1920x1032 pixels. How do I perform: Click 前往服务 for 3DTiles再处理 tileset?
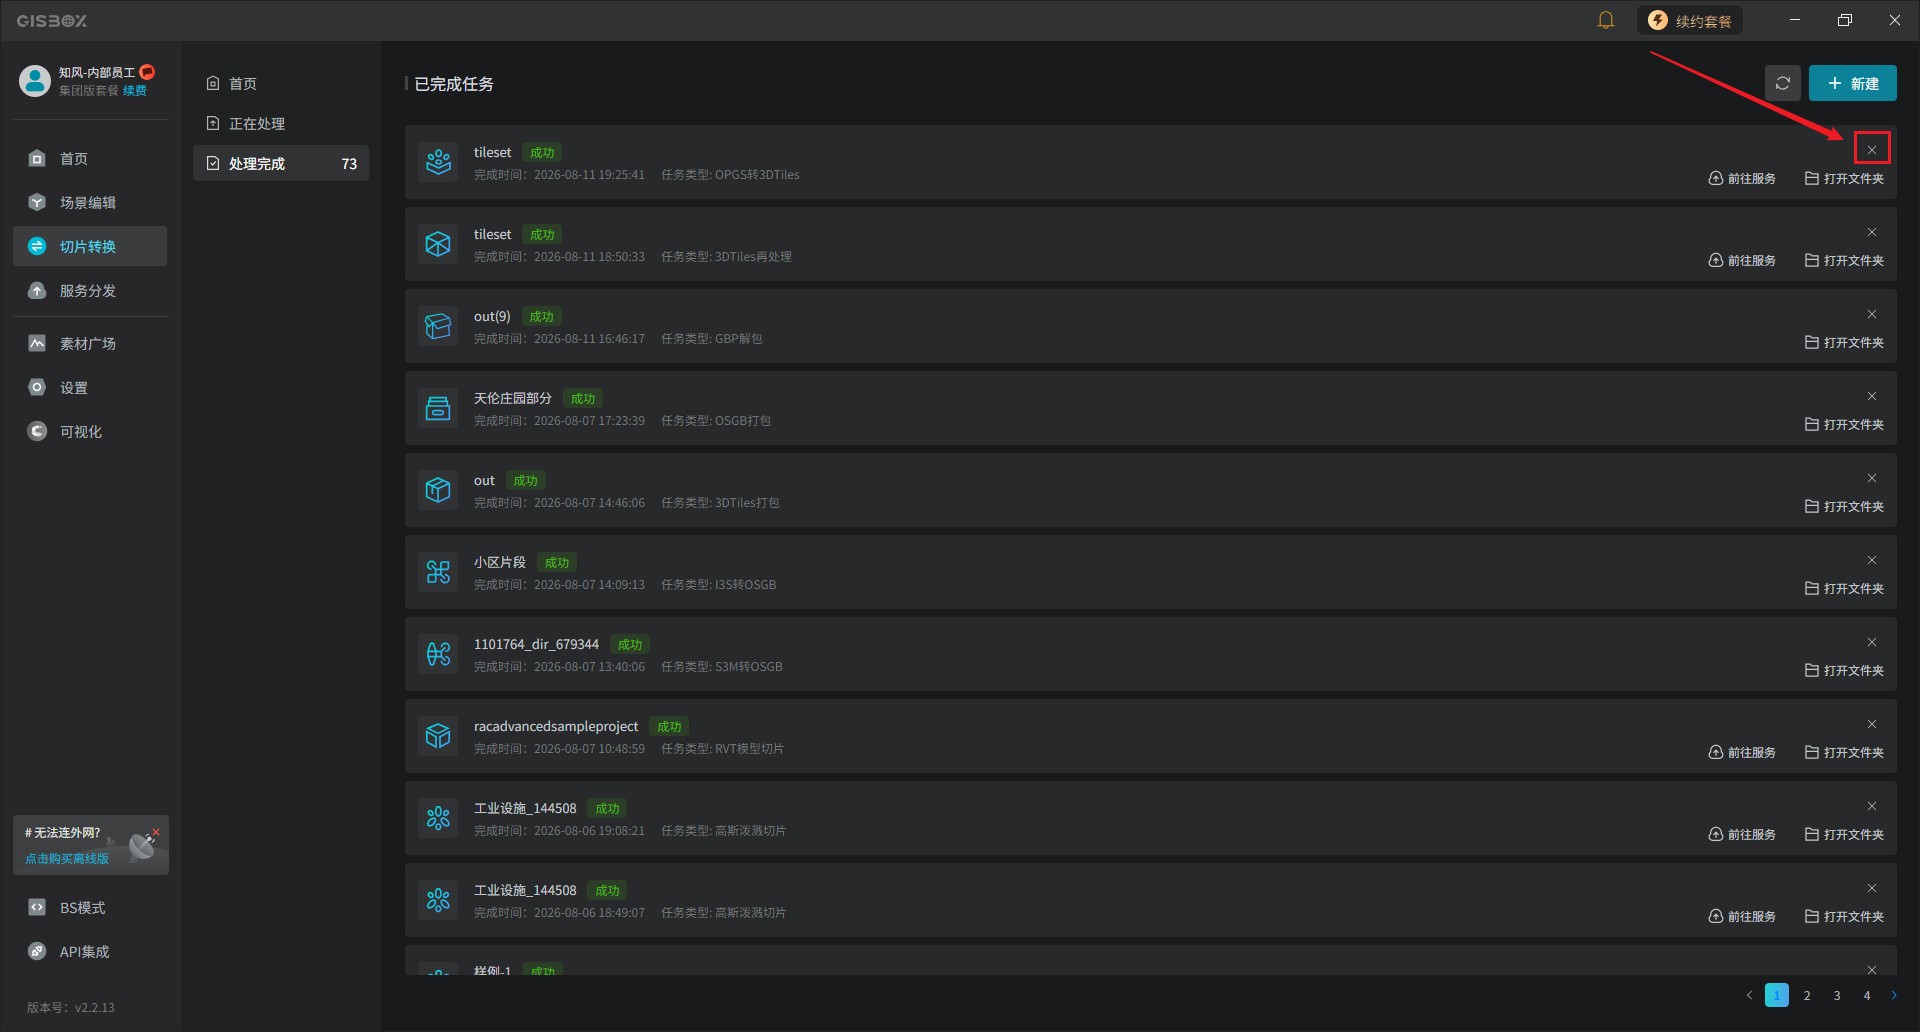[x=1742, y=260]
